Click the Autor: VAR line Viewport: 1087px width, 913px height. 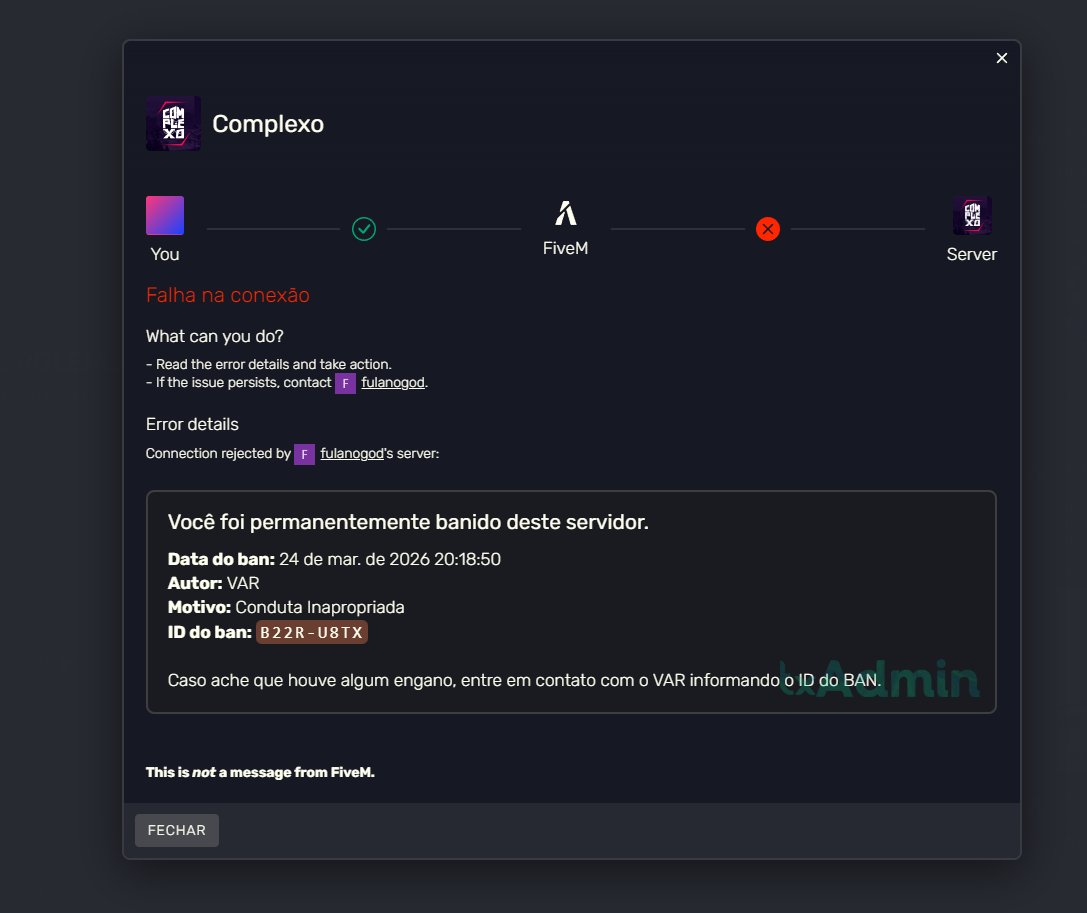pyautogui.click(x=214, y=583)
